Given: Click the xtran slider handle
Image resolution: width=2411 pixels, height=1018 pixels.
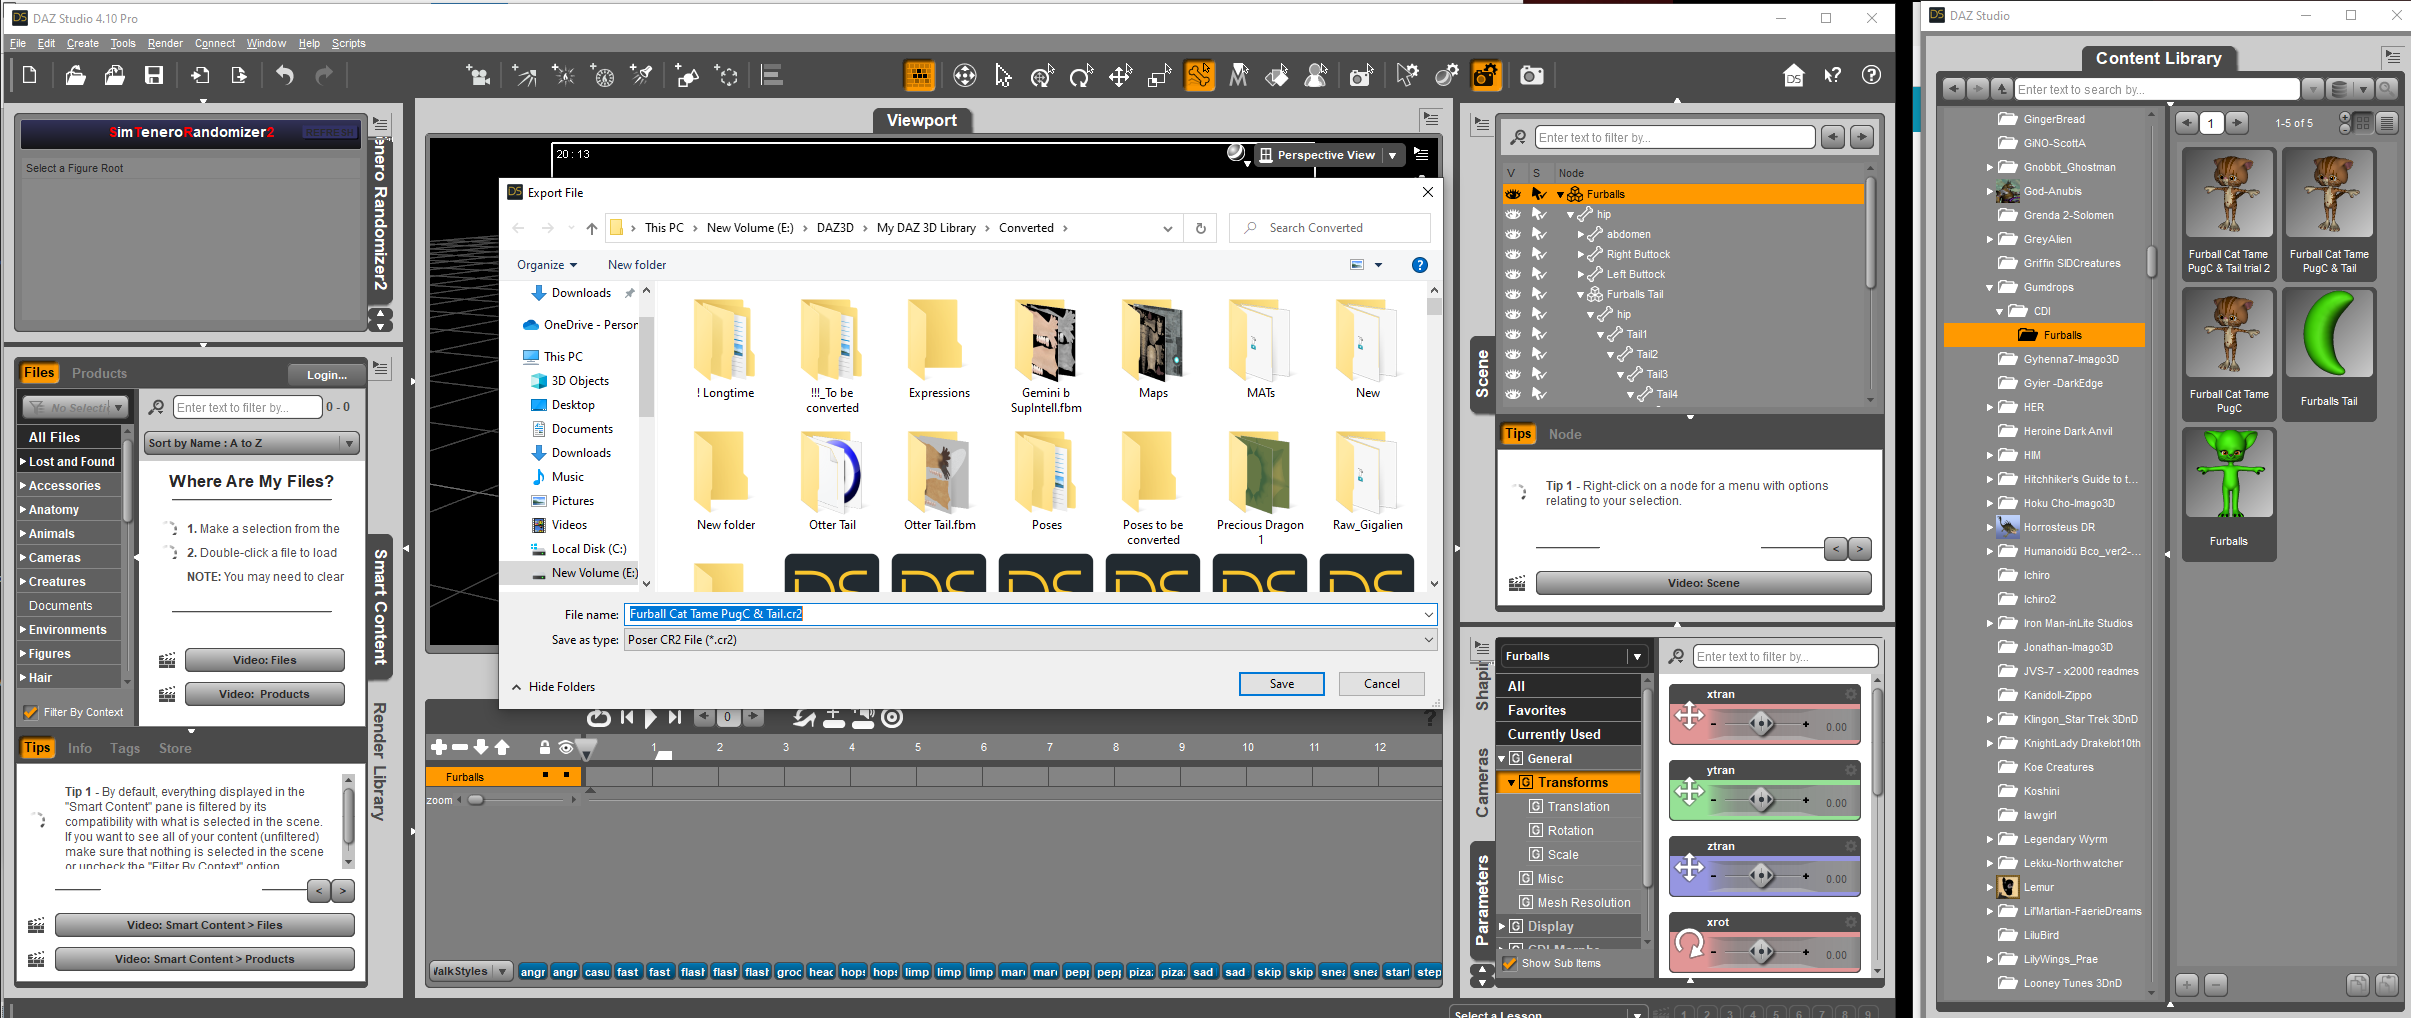Looking at the screenshot, I should pos(1761,724).
